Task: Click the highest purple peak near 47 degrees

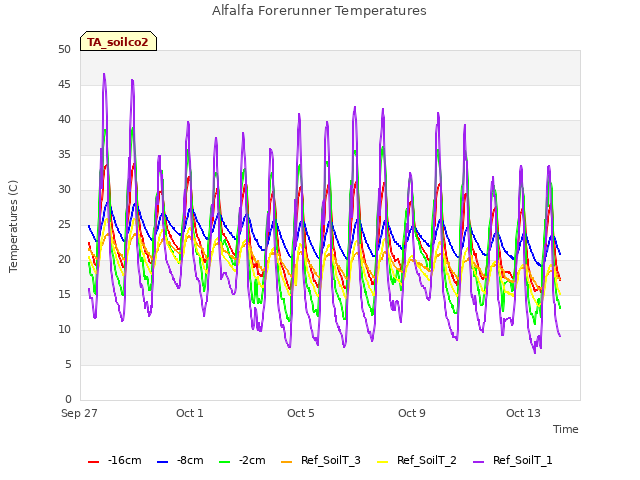Action: (104, 74)
